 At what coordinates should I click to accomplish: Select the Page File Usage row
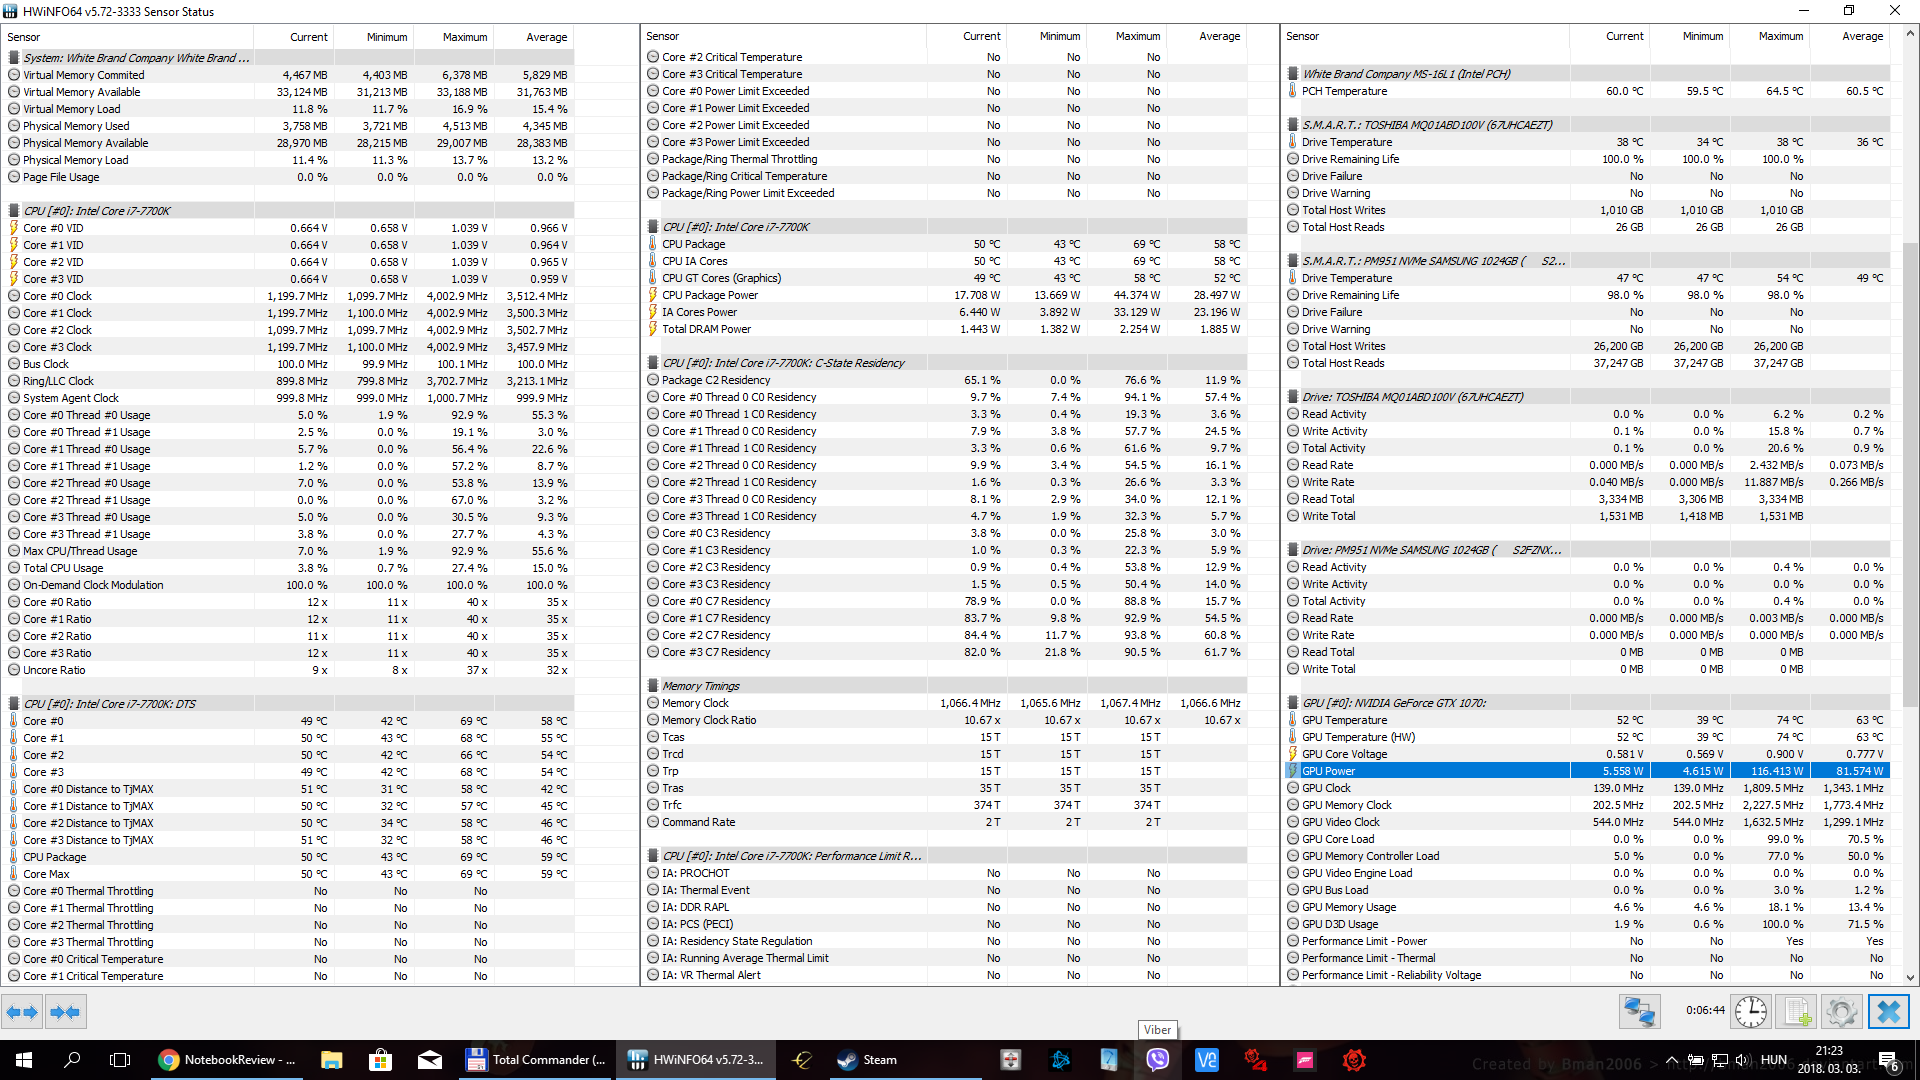(289, 177)
